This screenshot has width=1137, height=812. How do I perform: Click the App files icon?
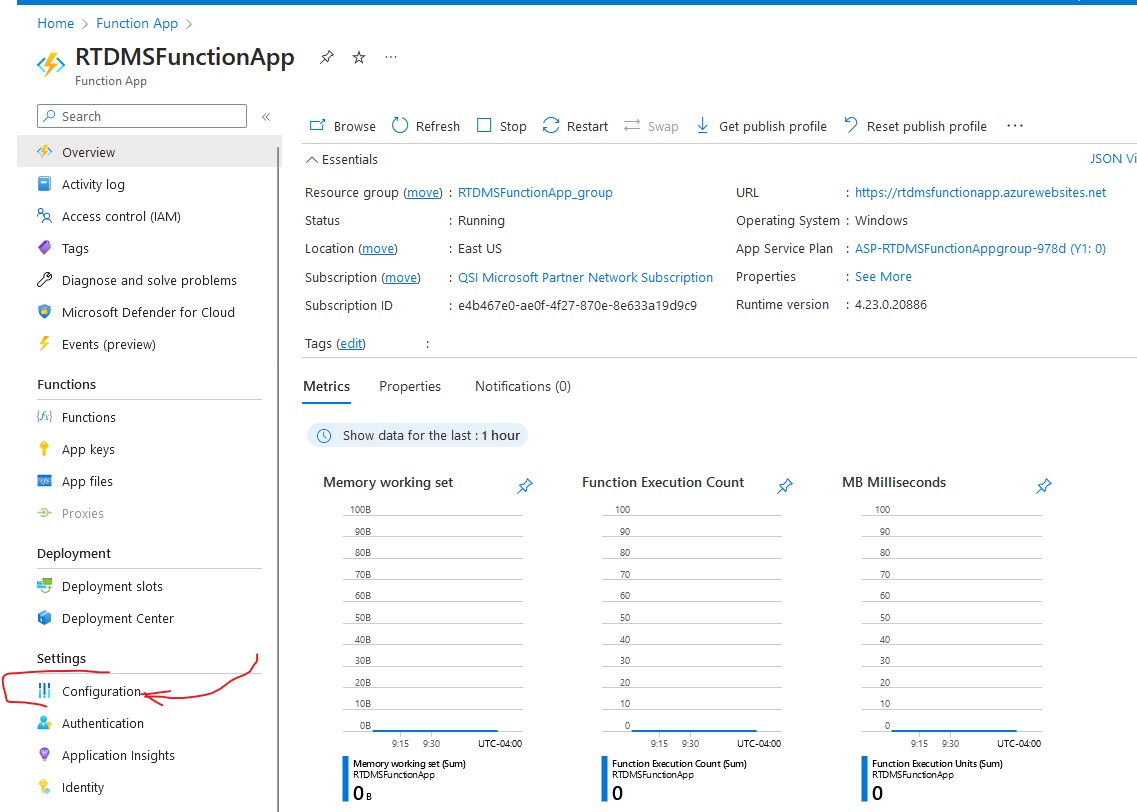[x=44, y=481]
